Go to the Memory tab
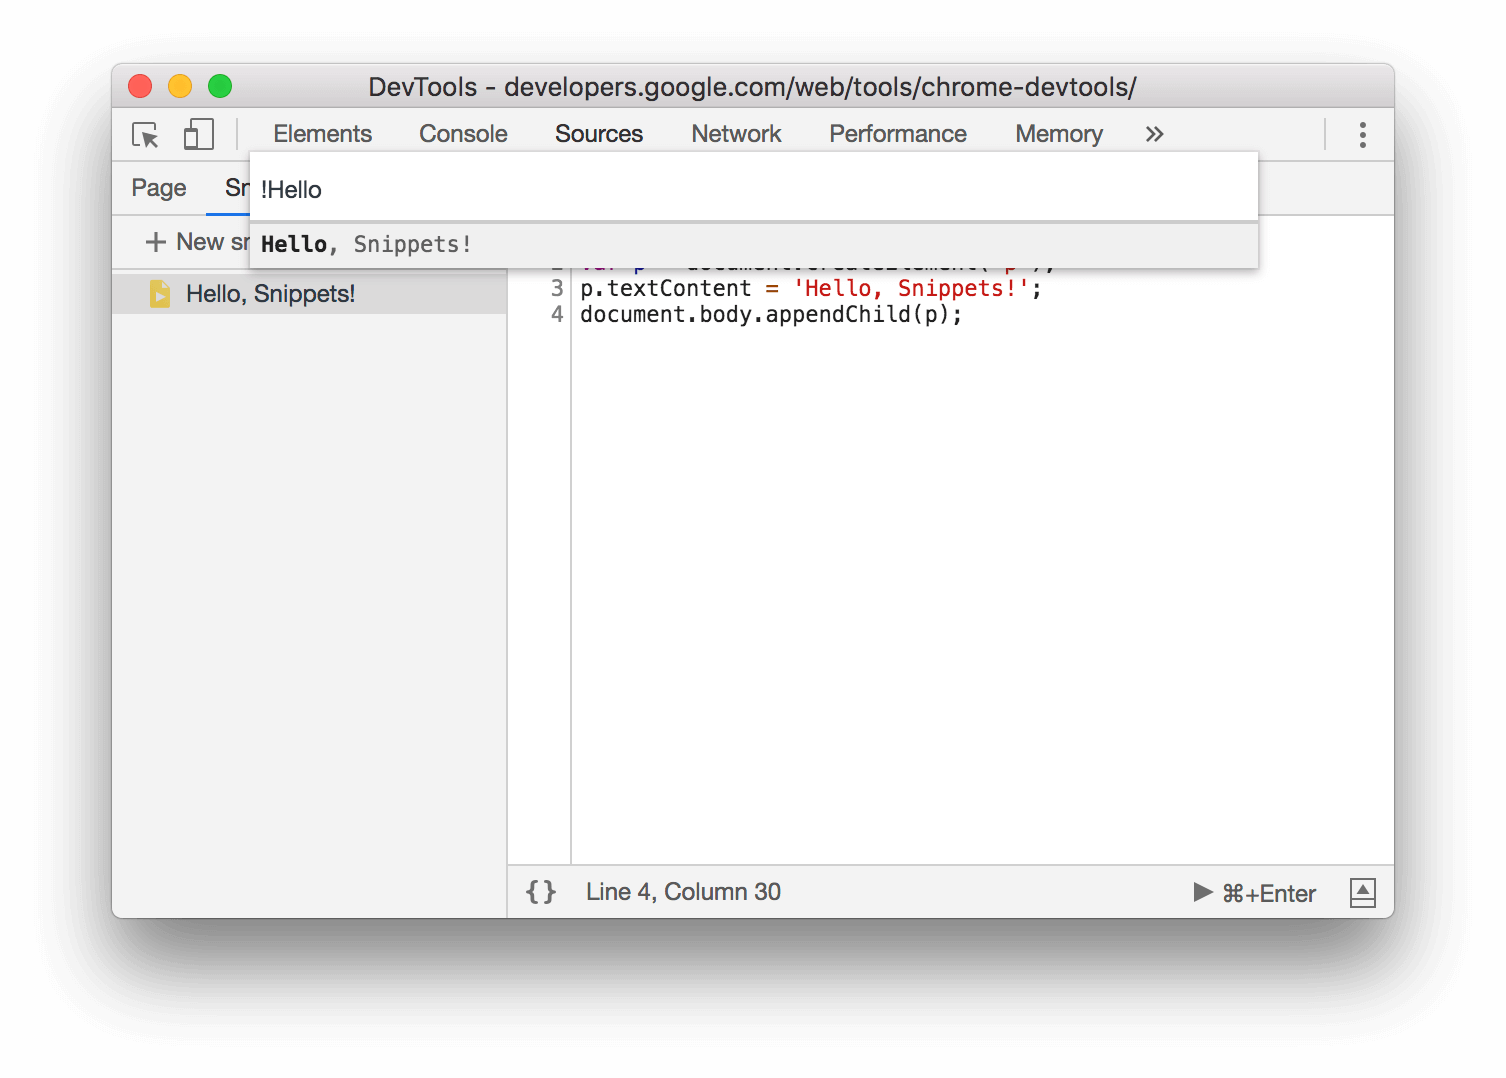The image size is (1506, 1078). click(1059, 134)
